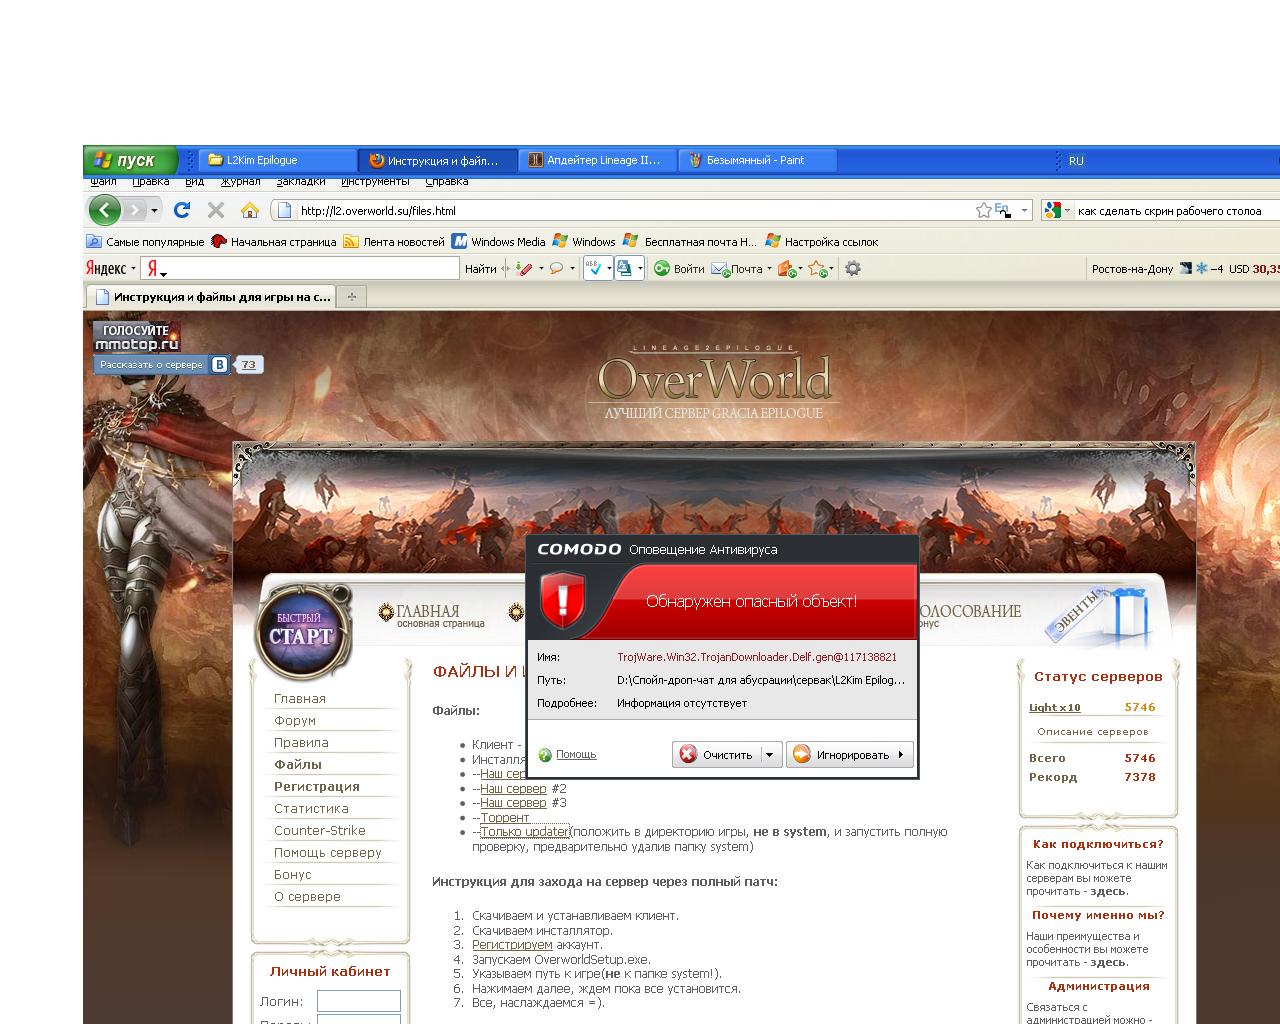Open the Статистика sidebar link
Screen dimensions: 1280x1024
pyautogui.click(x=311, y=808)
